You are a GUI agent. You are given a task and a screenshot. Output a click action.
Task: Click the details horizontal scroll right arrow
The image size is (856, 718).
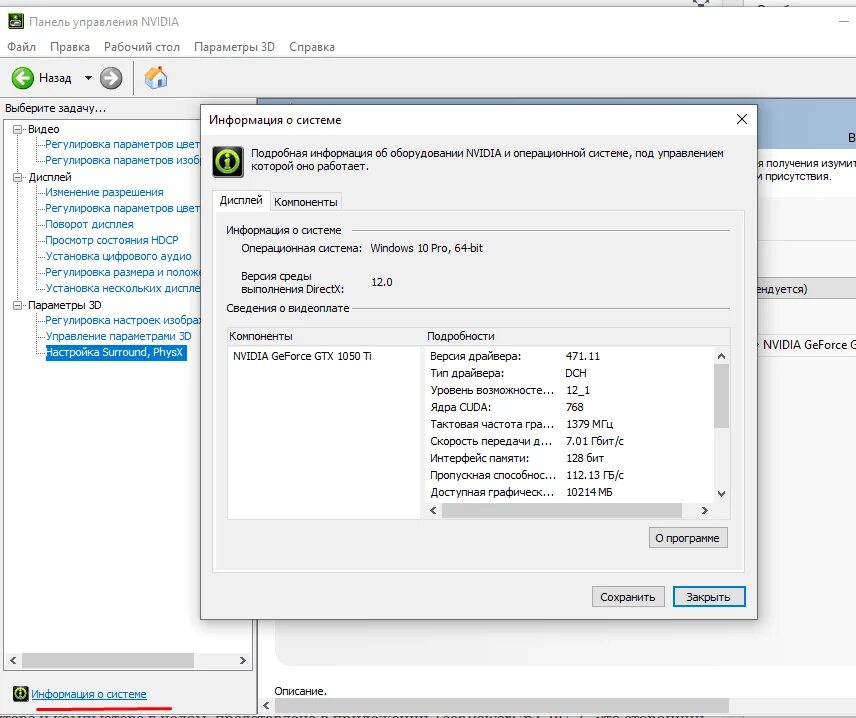[705, 511]
